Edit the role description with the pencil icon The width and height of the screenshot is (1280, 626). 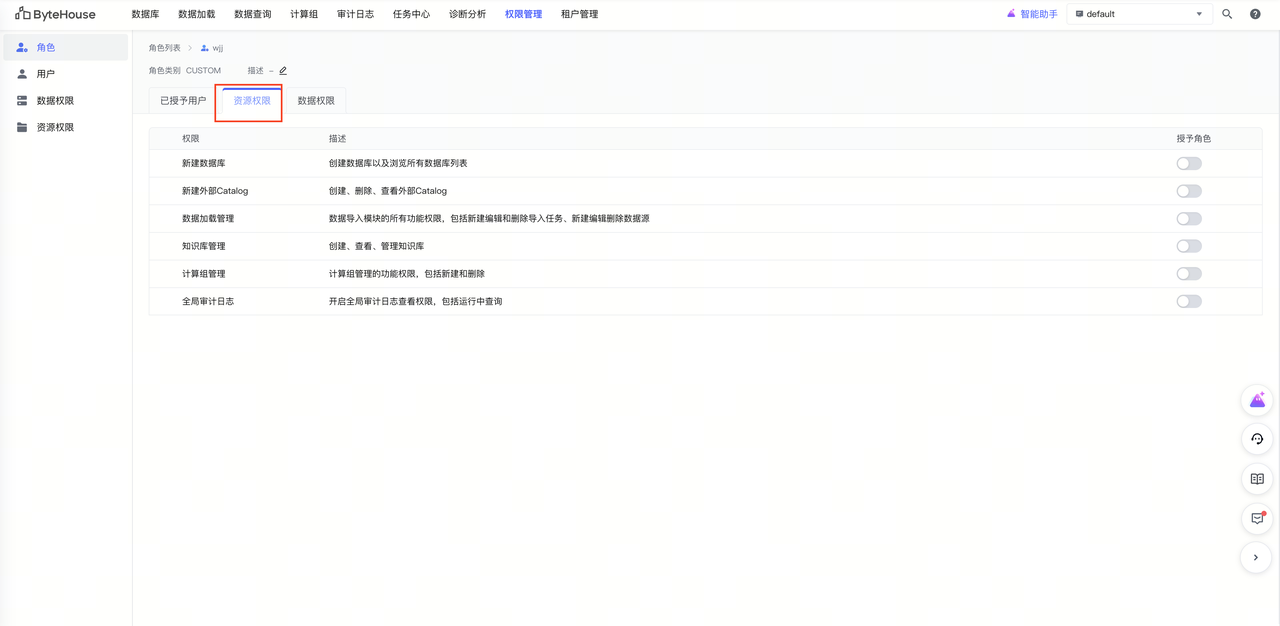tap(283, 71)
